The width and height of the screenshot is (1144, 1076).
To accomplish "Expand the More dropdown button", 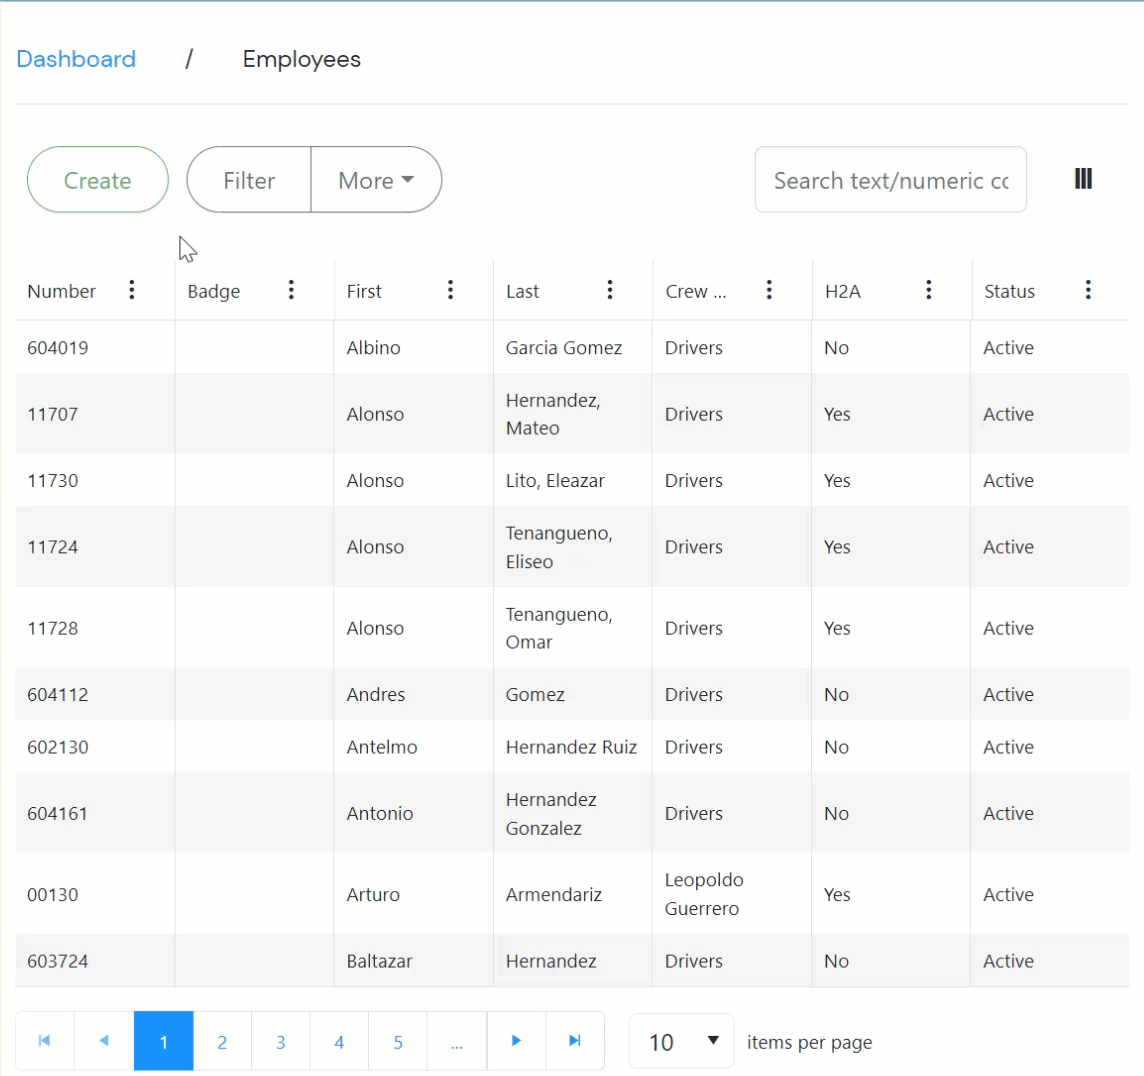I will click(x=376, y=180).
